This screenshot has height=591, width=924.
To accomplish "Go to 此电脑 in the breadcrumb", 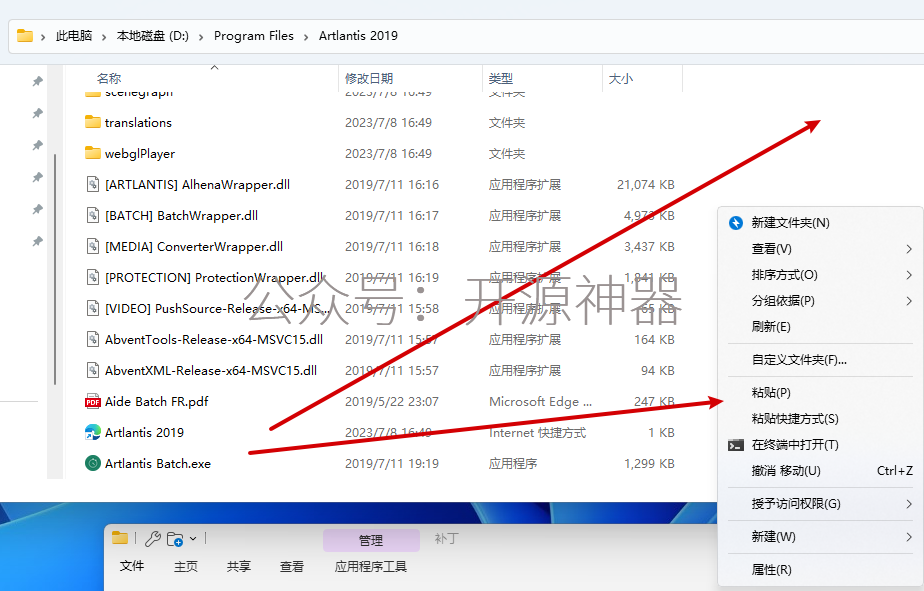I will click(x=74, y=36).
